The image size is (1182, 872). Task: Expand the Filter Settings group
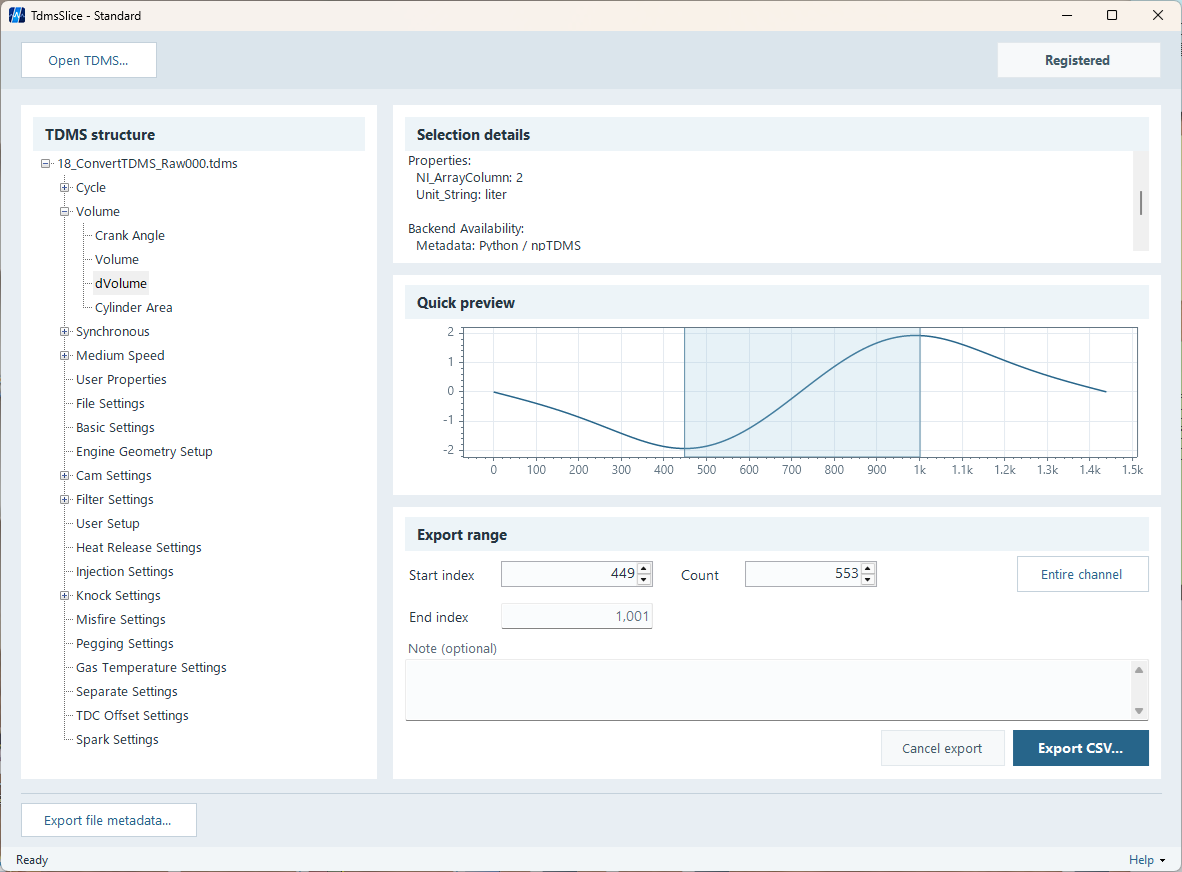(65, 500)
